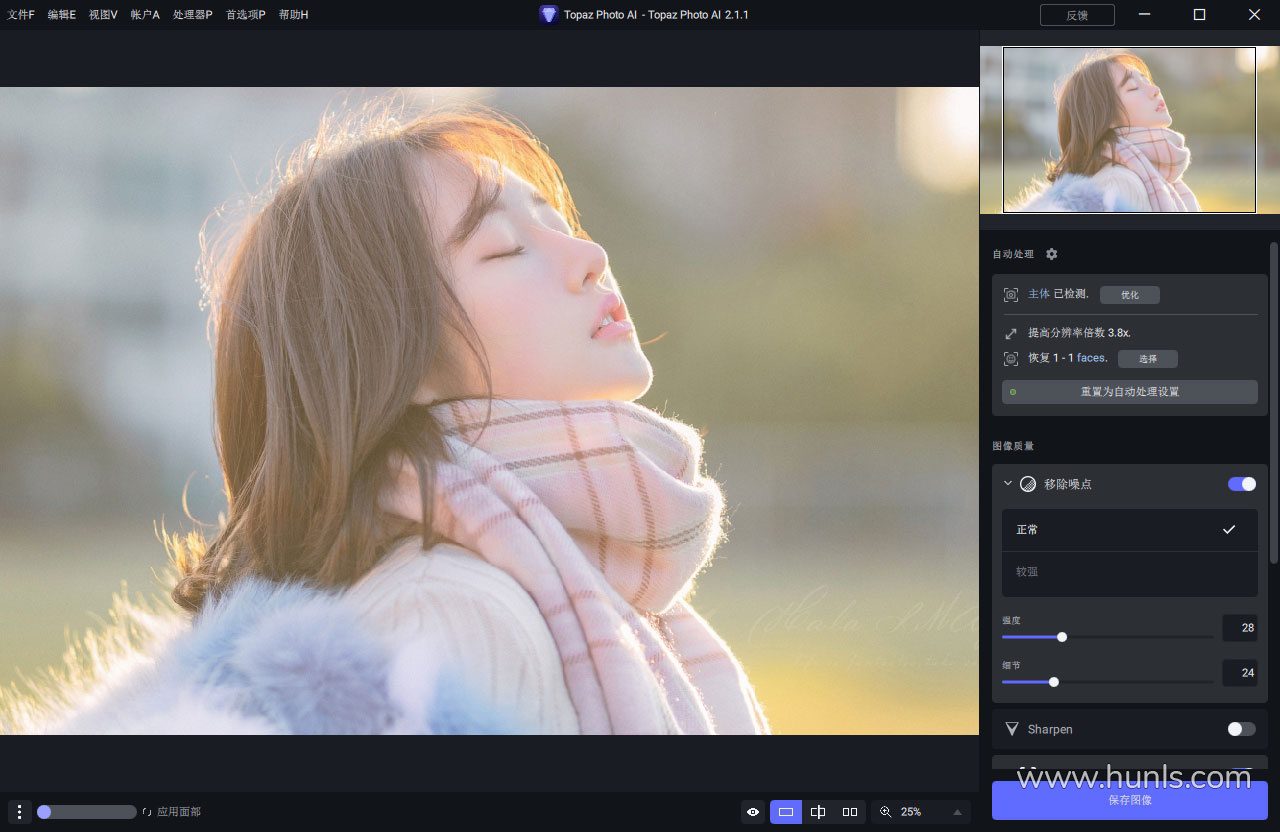Switch to side-by-side view icon
The height and width of the screenshot is (832, 1280).
pos(850,812)
